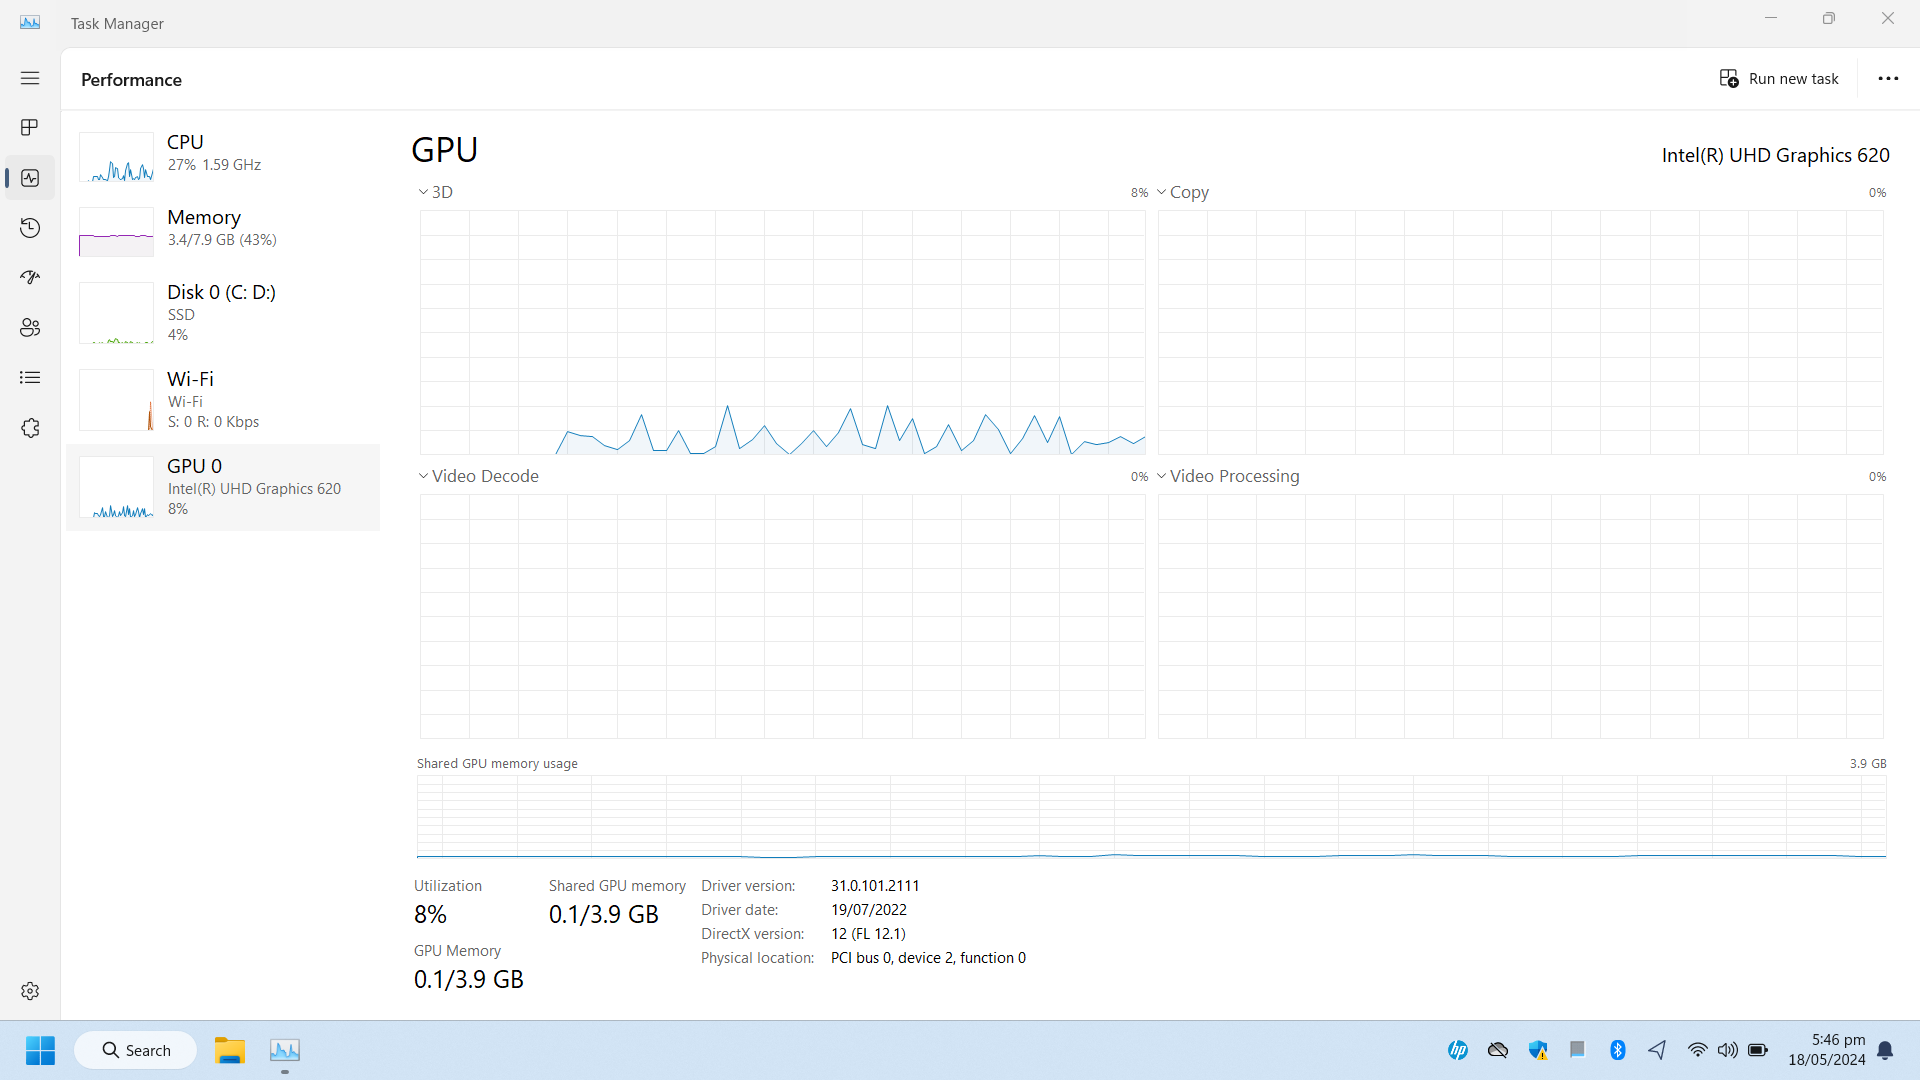Click the 8% Utilization value

430,914
